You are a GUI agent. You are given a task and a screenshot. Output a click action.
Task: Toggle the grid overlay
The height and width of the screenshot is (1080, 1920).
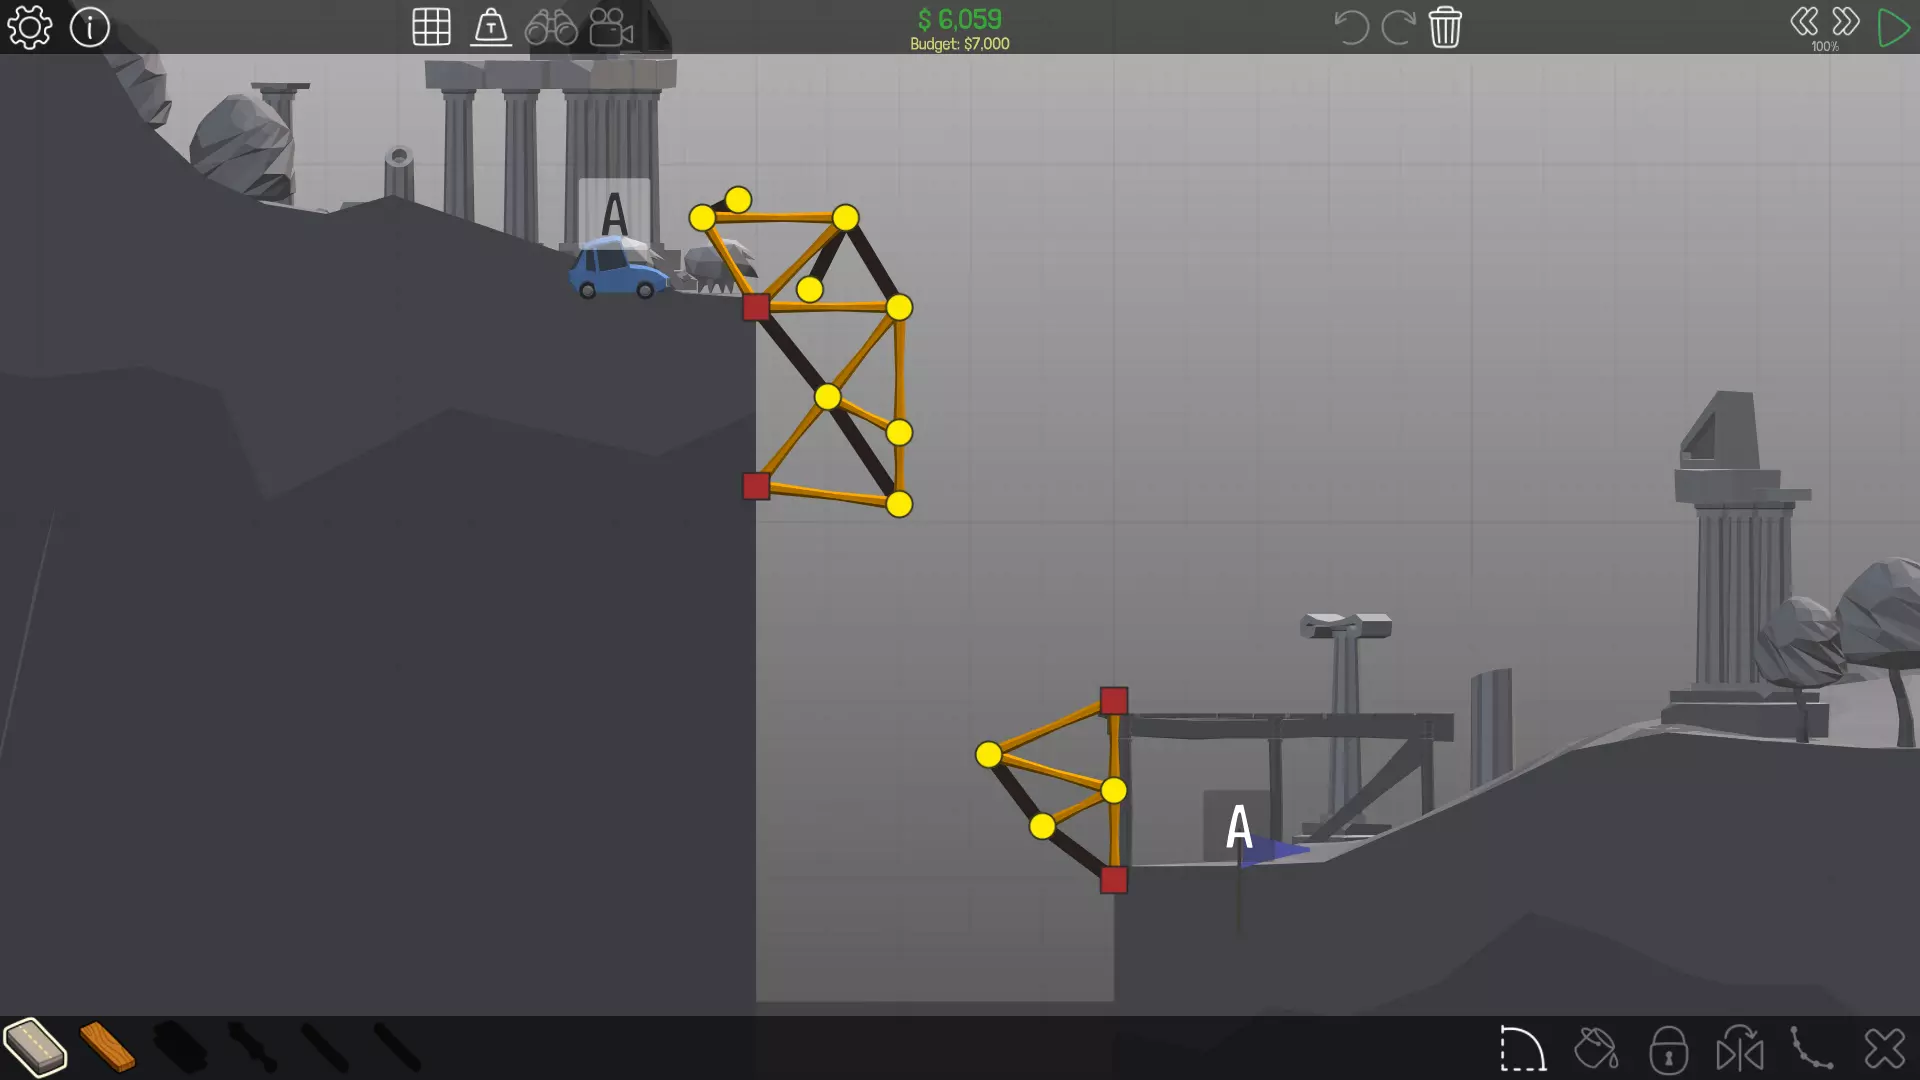(431, 27)
